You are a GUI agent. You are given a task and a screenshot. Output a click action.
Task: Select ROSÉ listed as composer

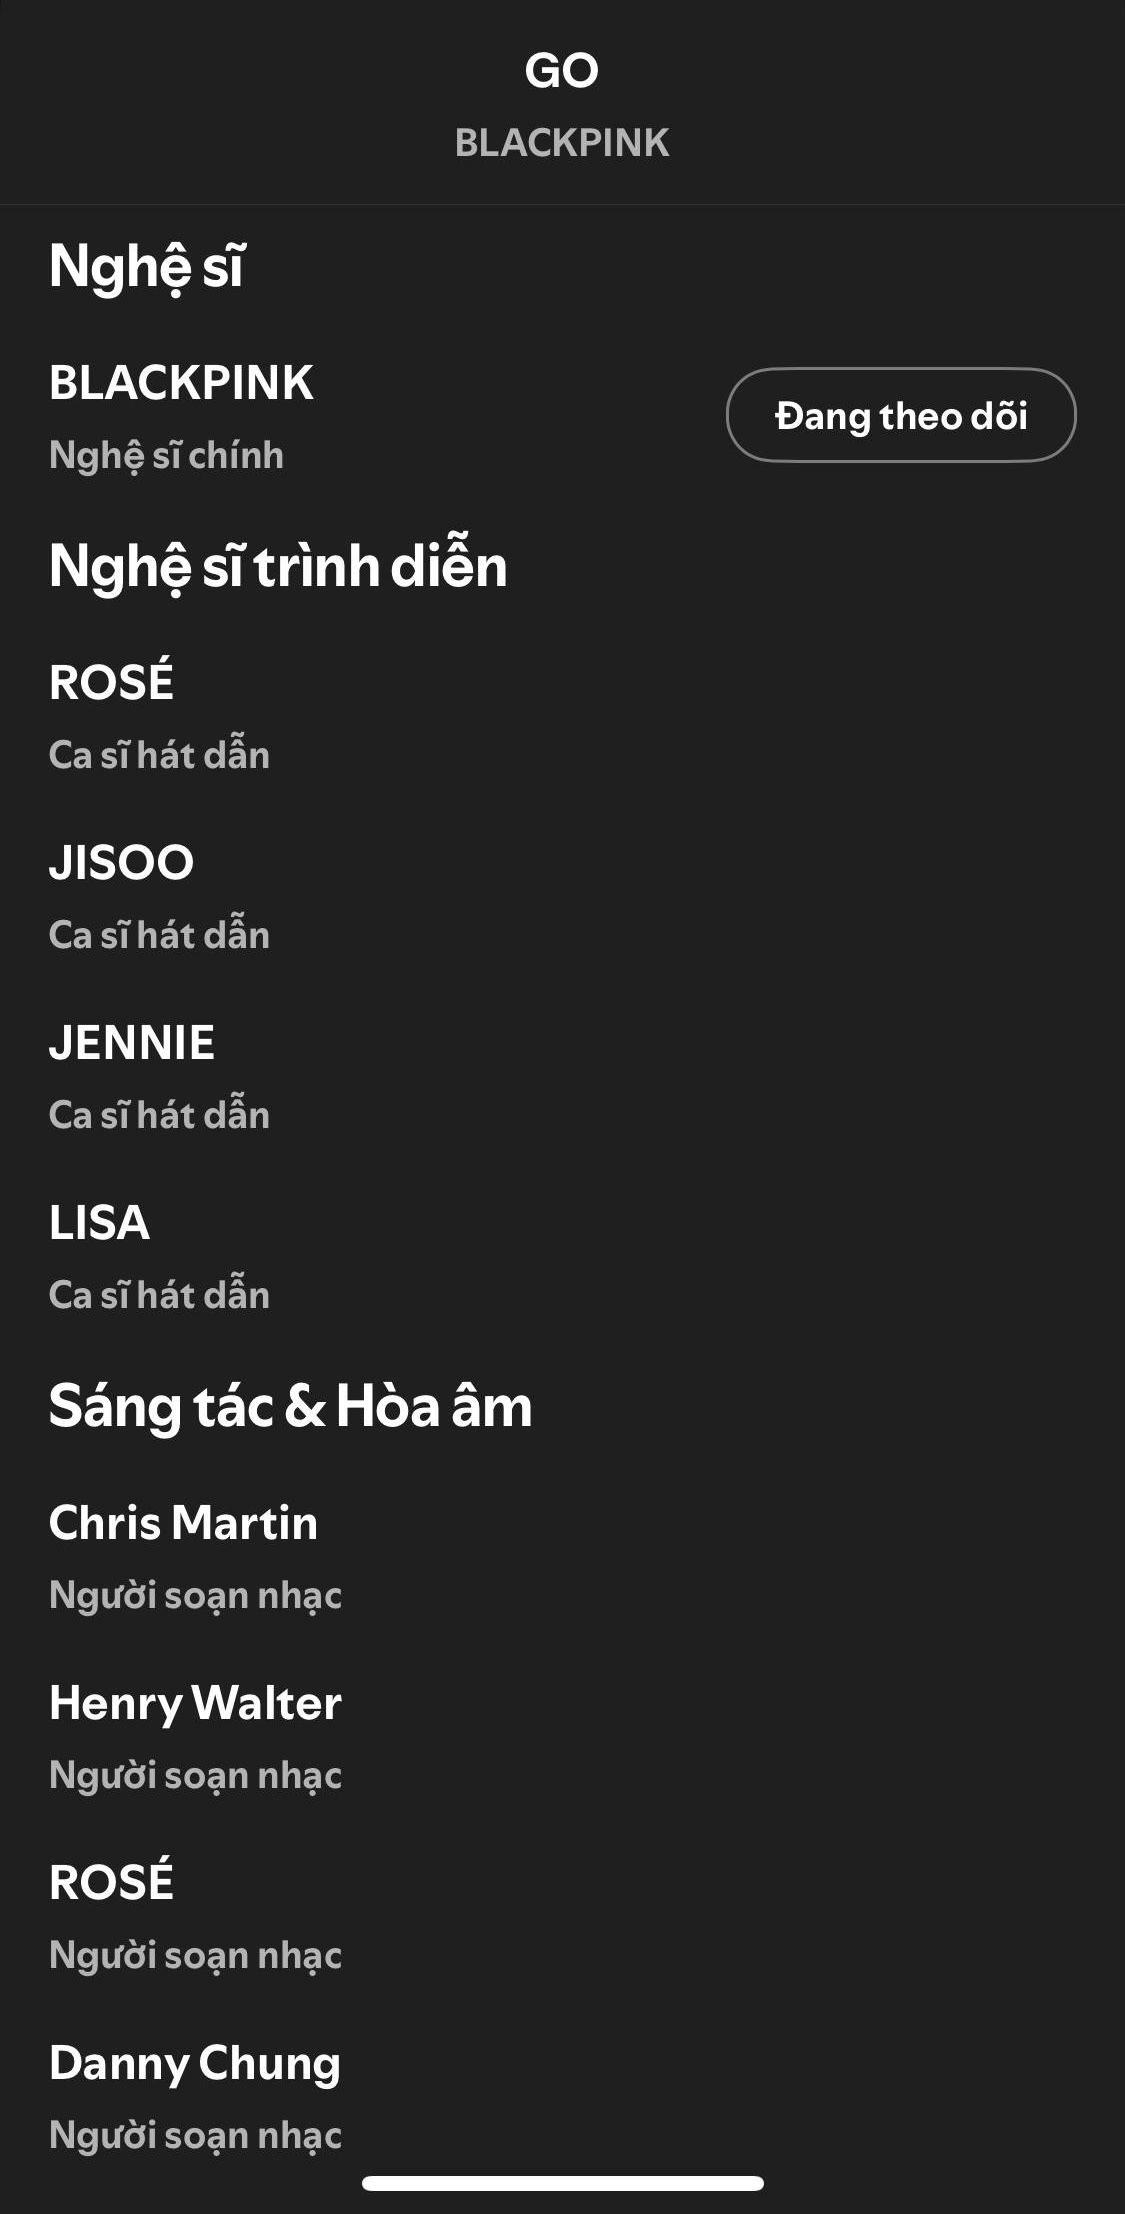coord(111,1881)
